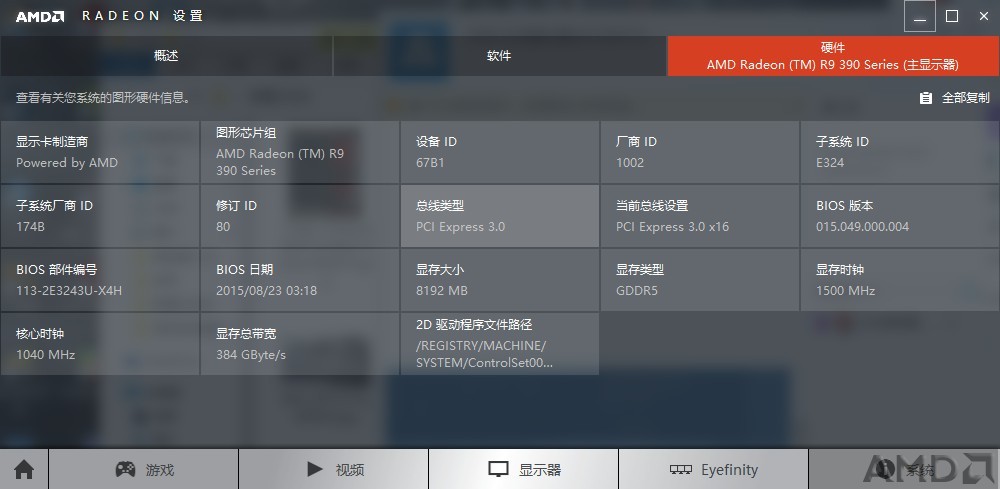Screen dimensions: 1000x489
Task: Select the 厂商 ID 1002 tile
Action: (700, 152)
